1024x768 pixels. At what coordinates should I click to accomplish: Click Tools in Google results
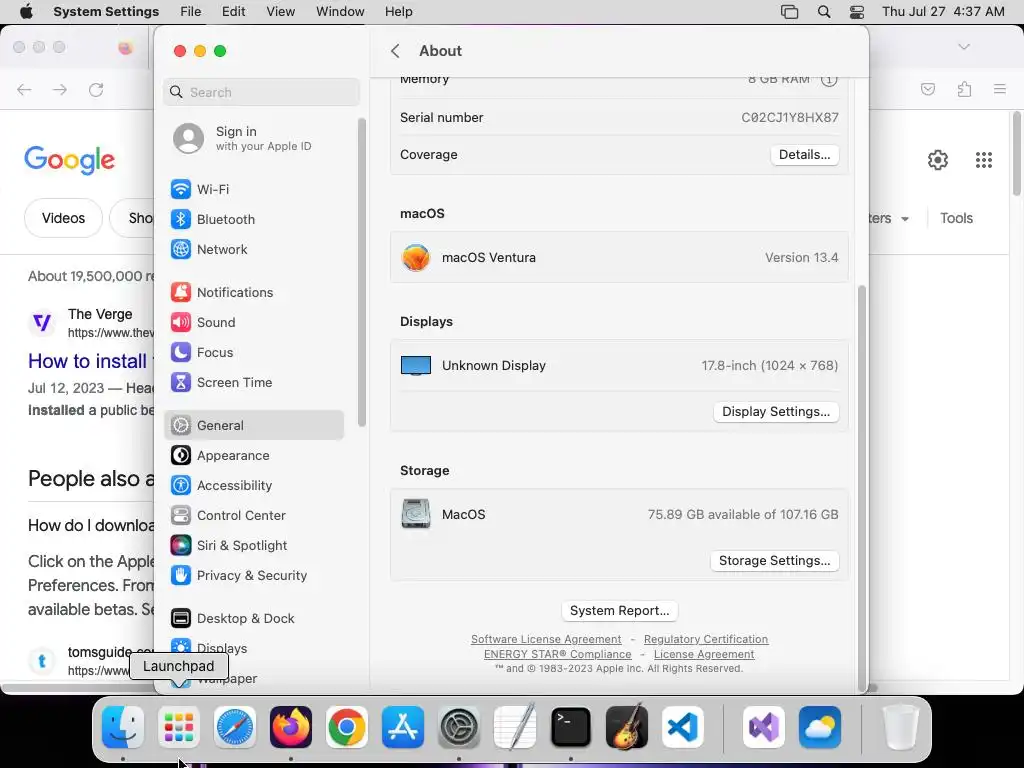[956, 218]
